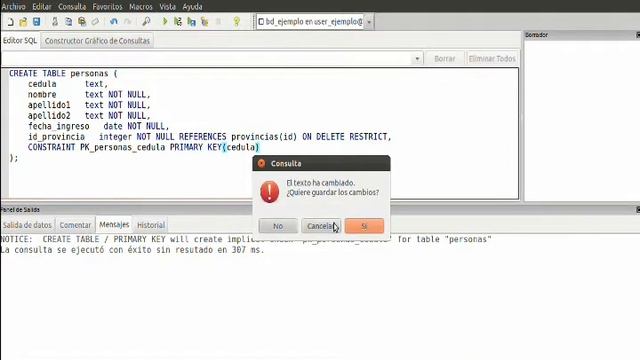
Task: Open the Archivo menu
Action: (13, 7)
